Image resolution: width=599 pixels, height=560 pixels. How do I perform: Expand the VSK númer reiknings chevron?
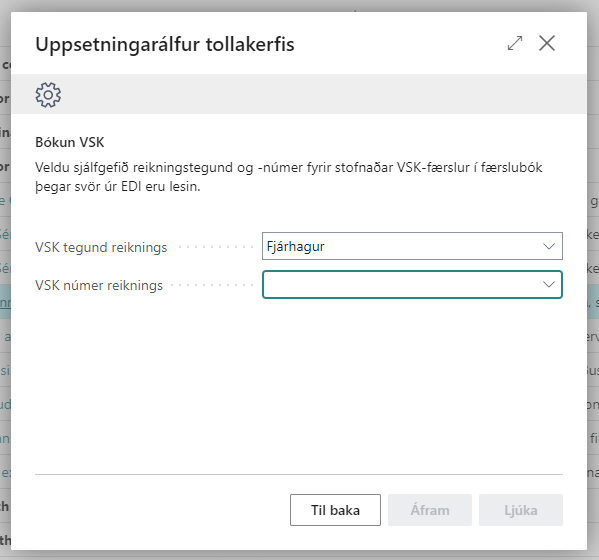coord(549,285)
